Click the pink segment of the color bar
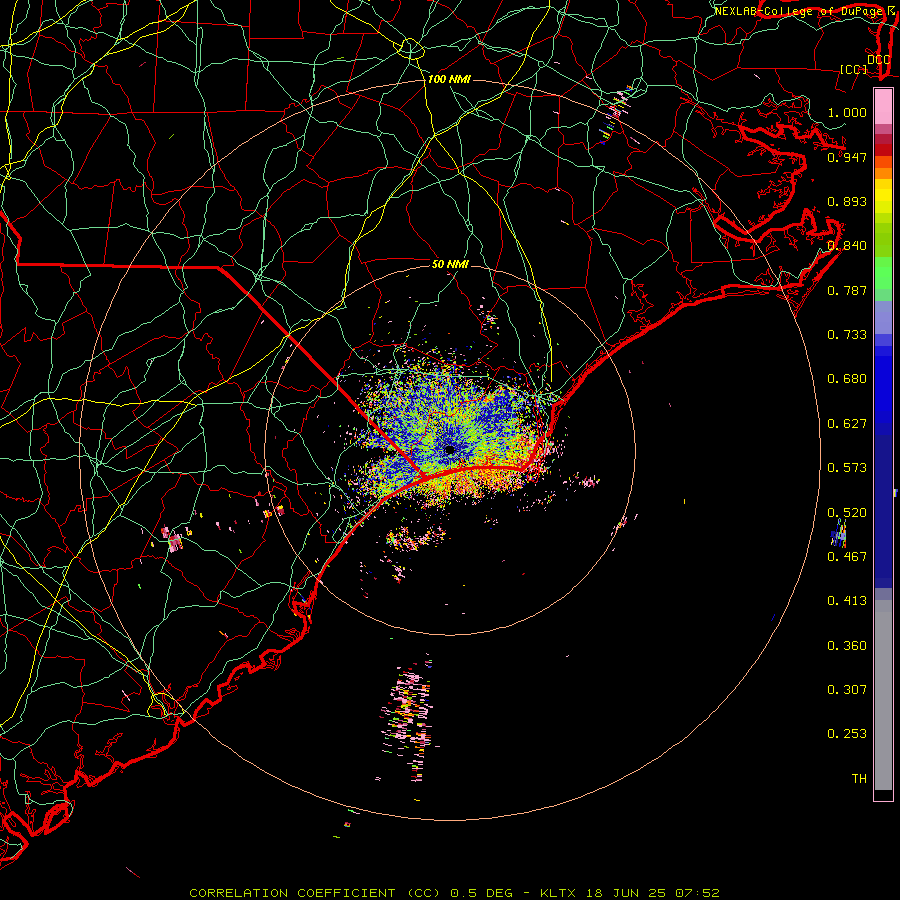The image size is (900, 900). pos(883,107)
